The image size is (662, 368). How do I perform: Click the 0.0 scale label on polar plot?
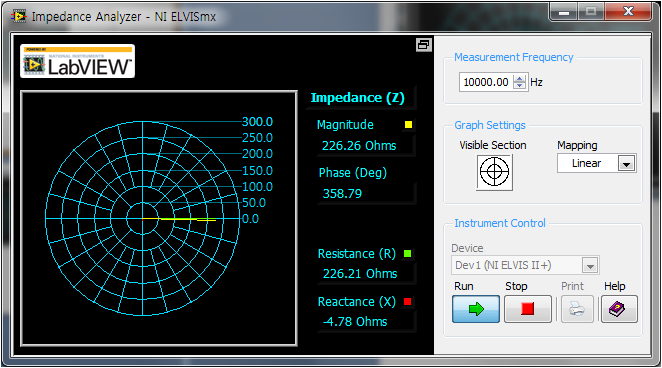[x=250, y=219]
